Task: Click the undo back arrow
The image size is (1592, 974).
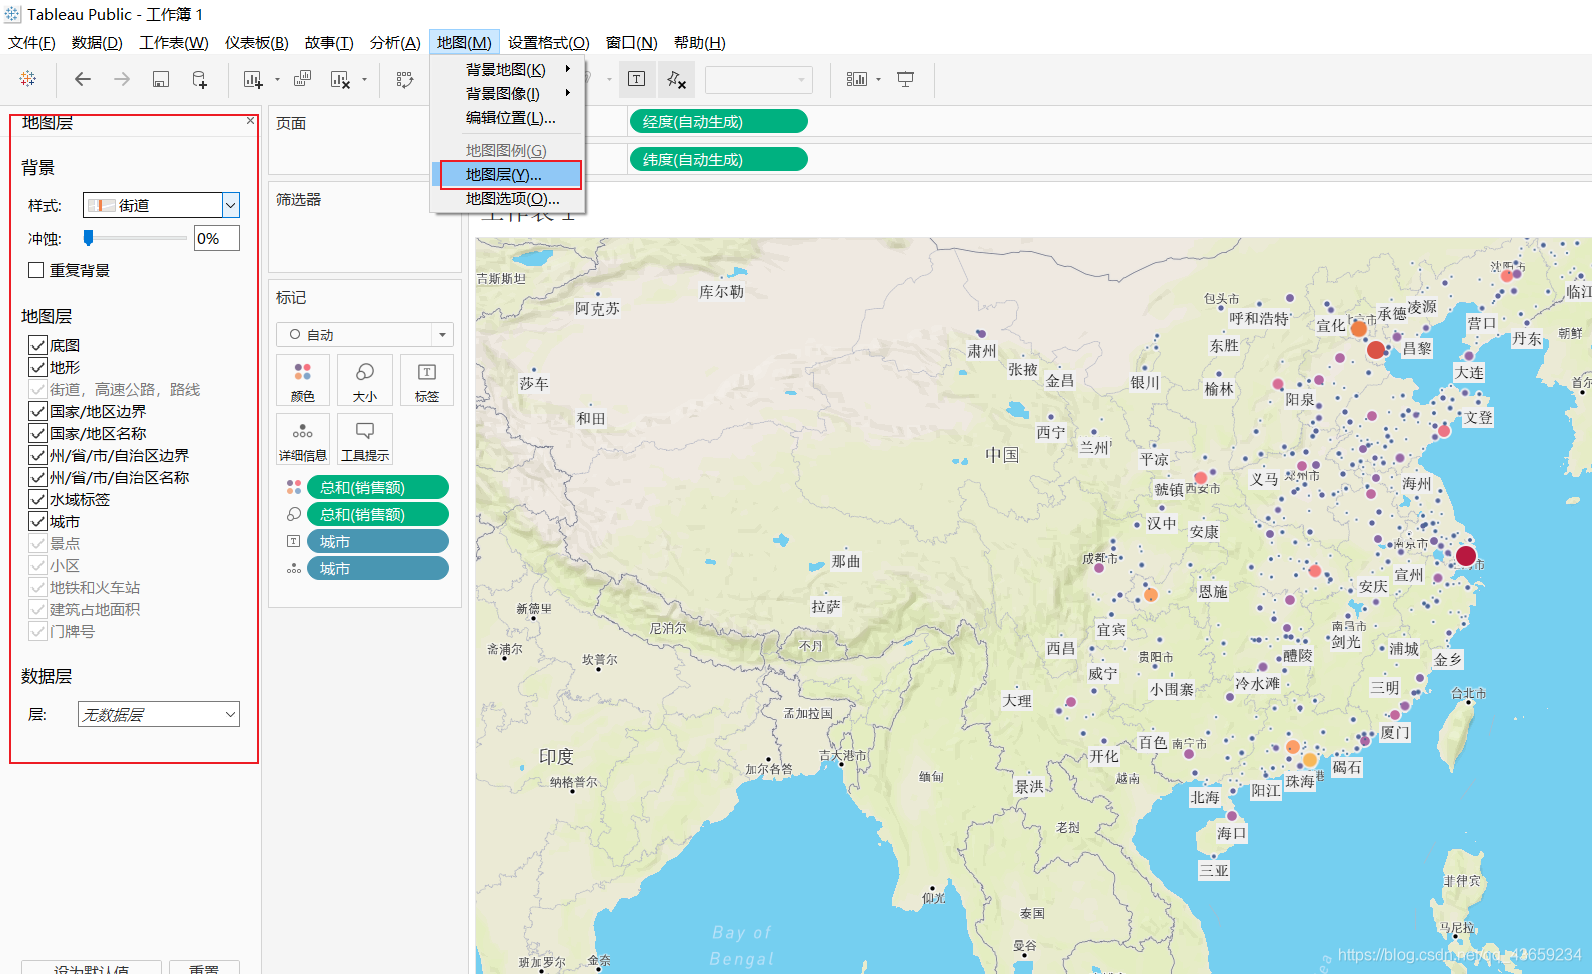Action: point(83,79)
